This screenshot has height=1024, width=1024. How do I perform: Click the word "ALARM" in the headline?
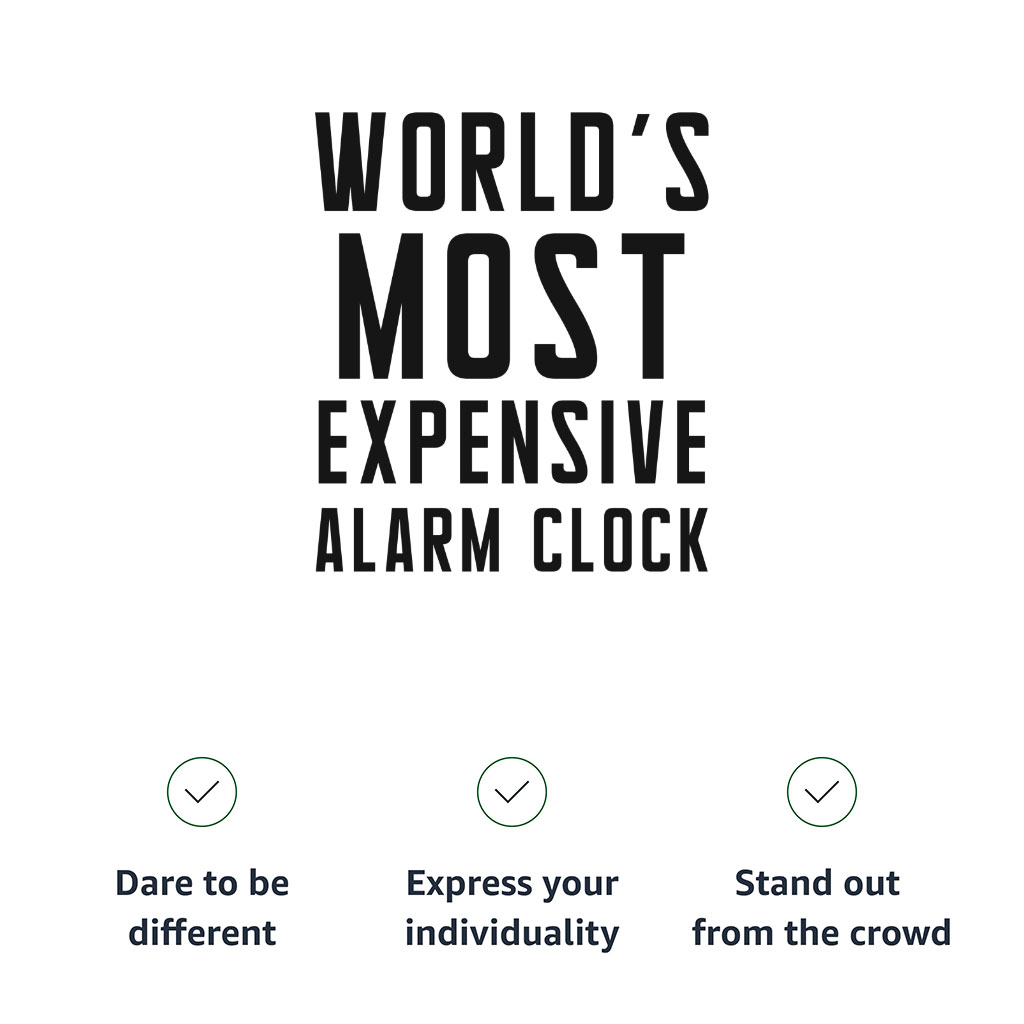click(408, 541)
